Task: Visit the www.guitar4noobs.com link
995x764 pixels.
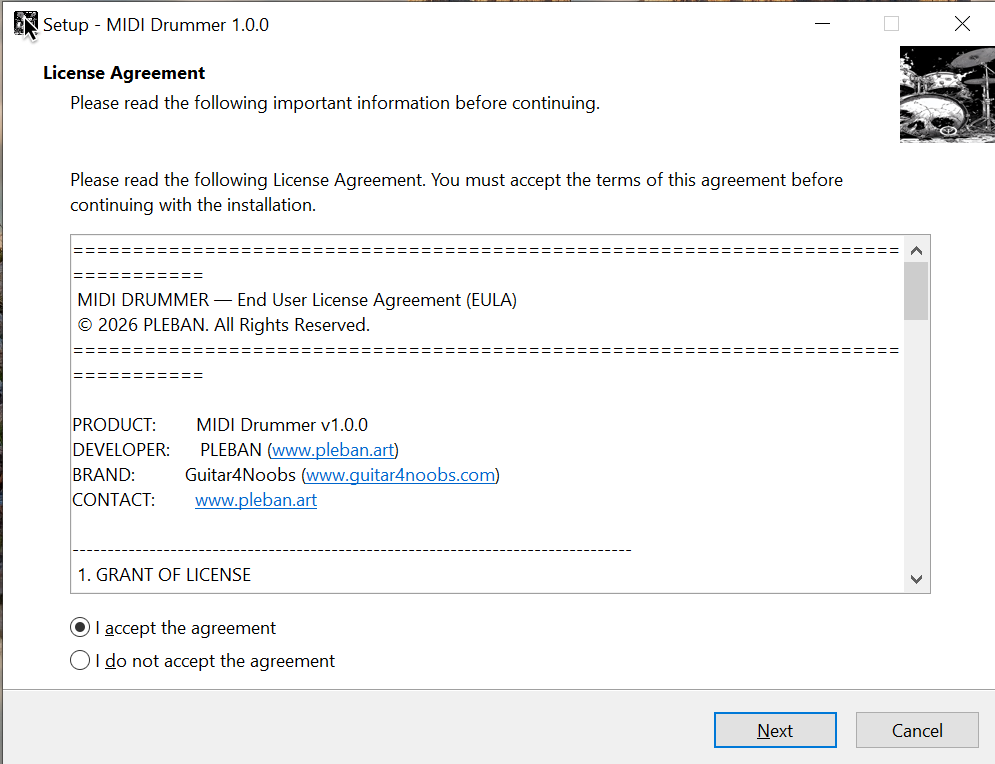Action: point(400,475)
